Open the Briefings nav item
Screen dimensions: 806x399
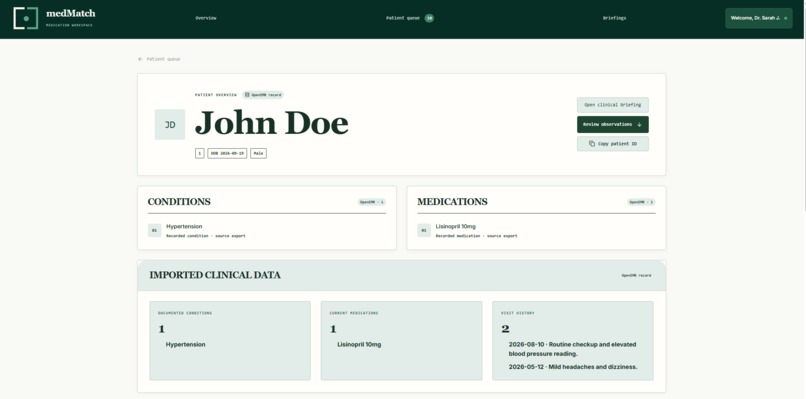tap(614, 18)
